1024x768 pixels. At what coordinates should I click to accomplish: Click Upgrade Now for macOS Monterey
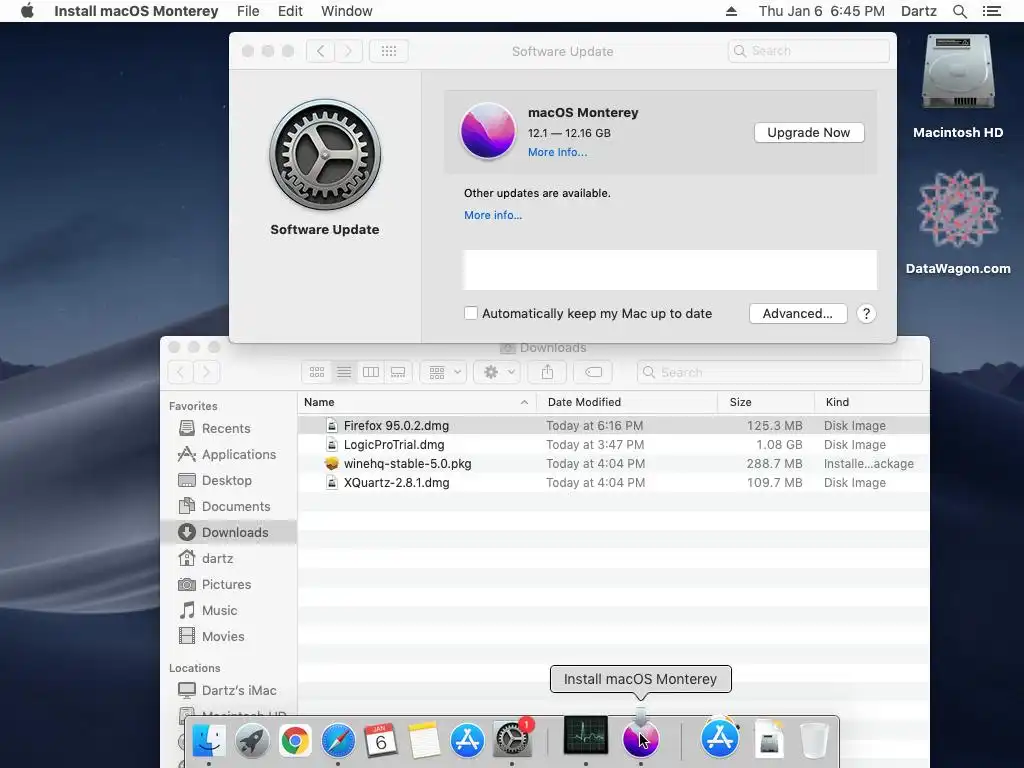point(808,133)
